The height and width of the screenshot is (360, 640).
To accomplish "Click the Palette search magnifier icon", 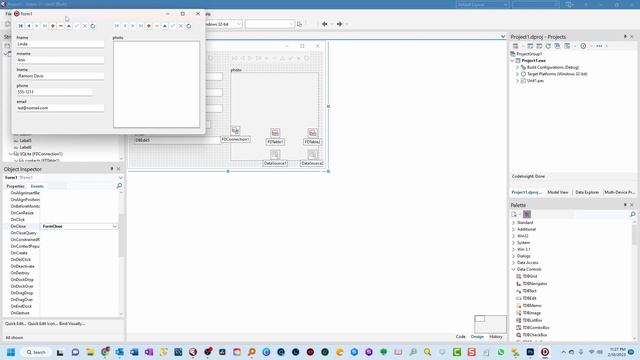I will point(632,214).
